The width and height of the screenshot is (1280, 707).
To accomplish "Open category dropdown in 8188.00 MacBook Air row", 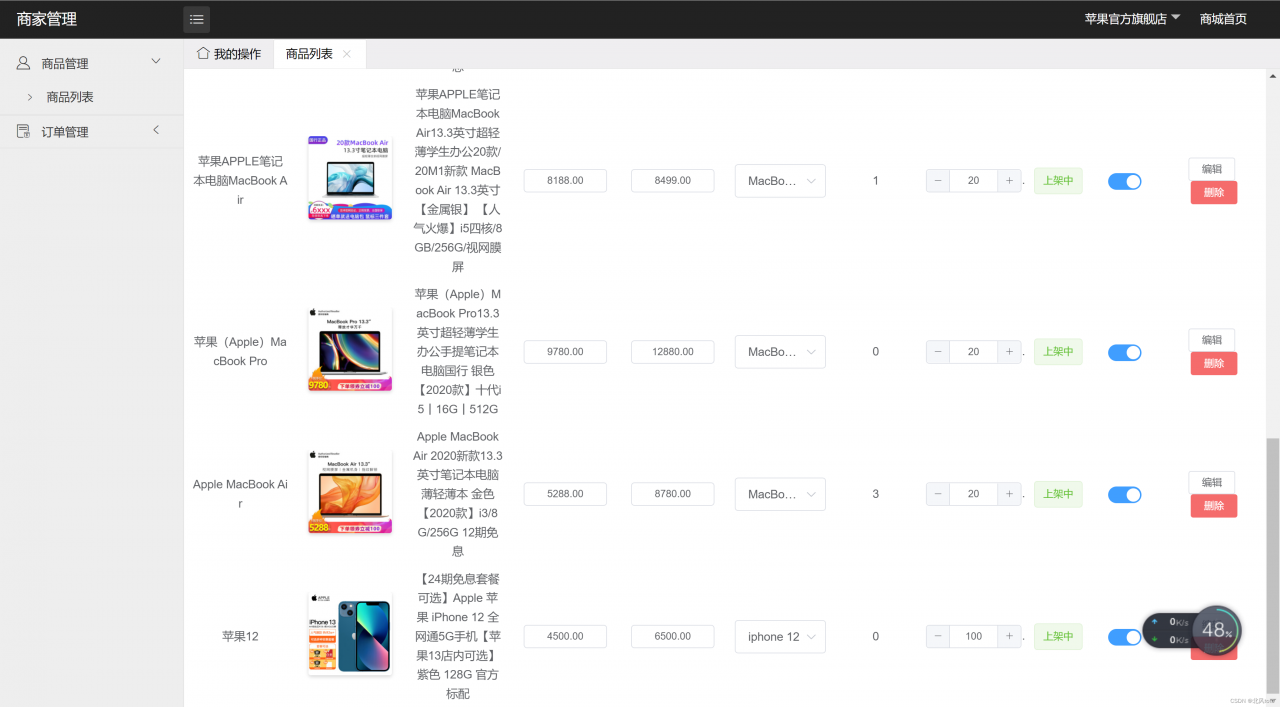I will tap(780, 181).
